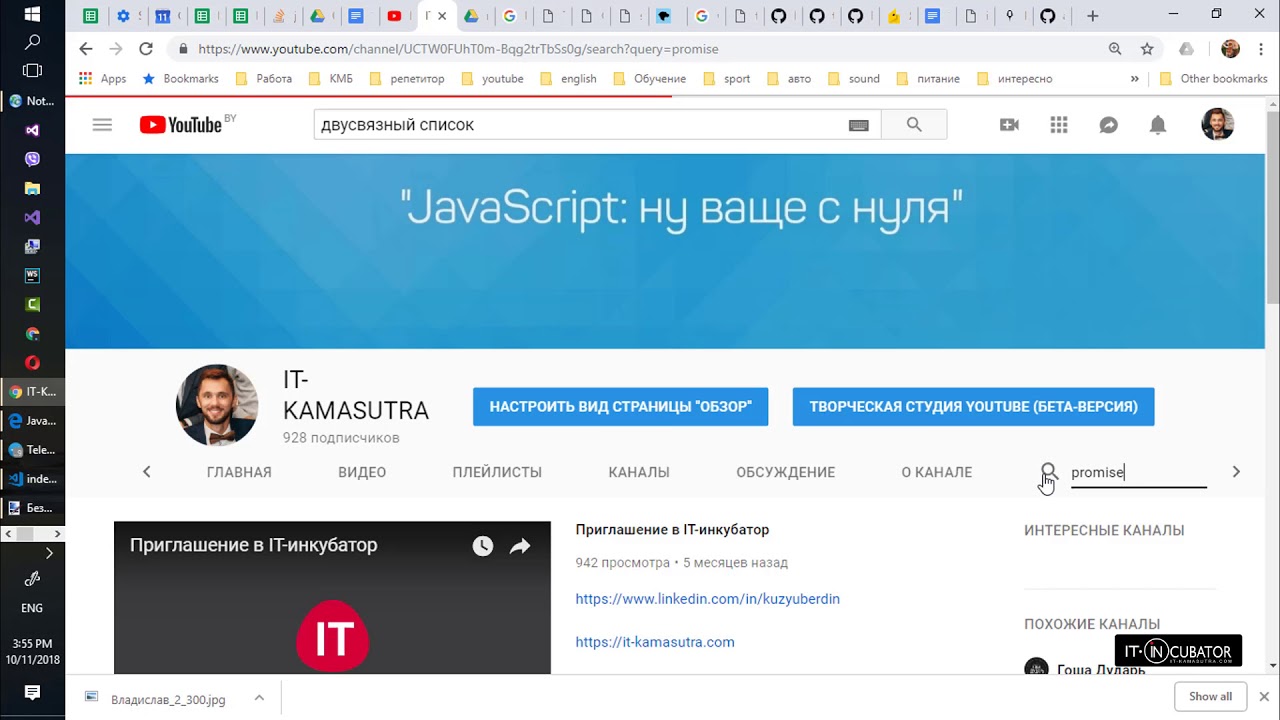Play the Приглашение в IT-инкубатор video thumbnail
This screenshot has width=1280, height=720.
[x=332, y=597]
